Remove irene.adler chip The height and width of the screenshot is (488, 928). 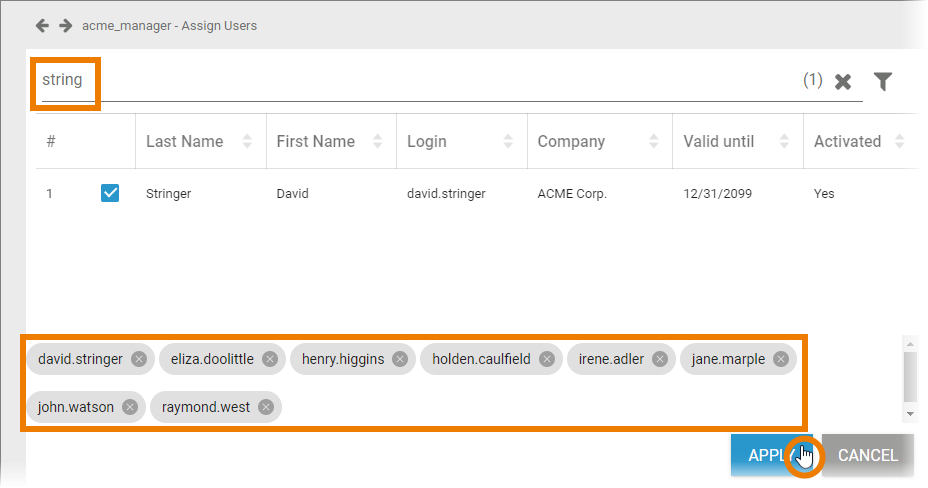coord(660,359)
